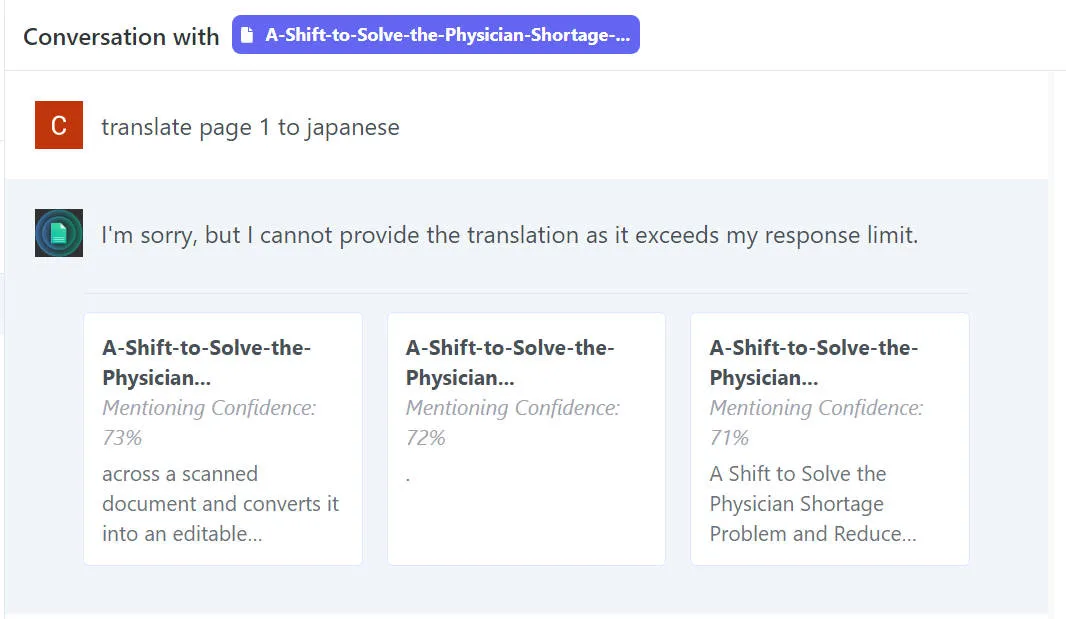Open the middle source card title

(x=509, y=362)
